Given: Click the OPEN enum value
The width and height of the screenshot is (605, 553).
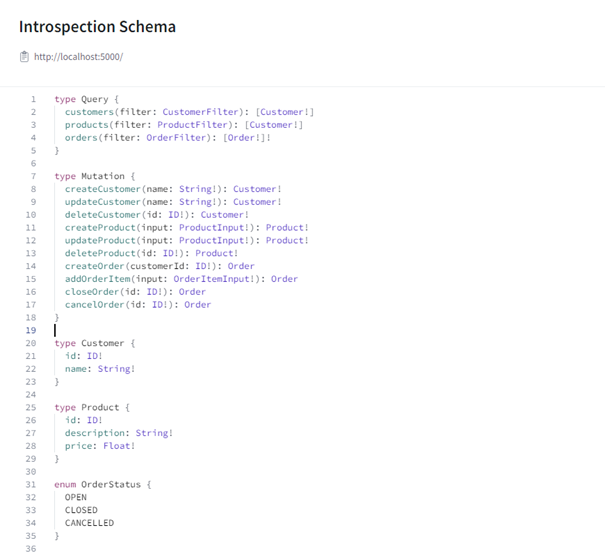Looking at the screenshot, I should point(76,497).
